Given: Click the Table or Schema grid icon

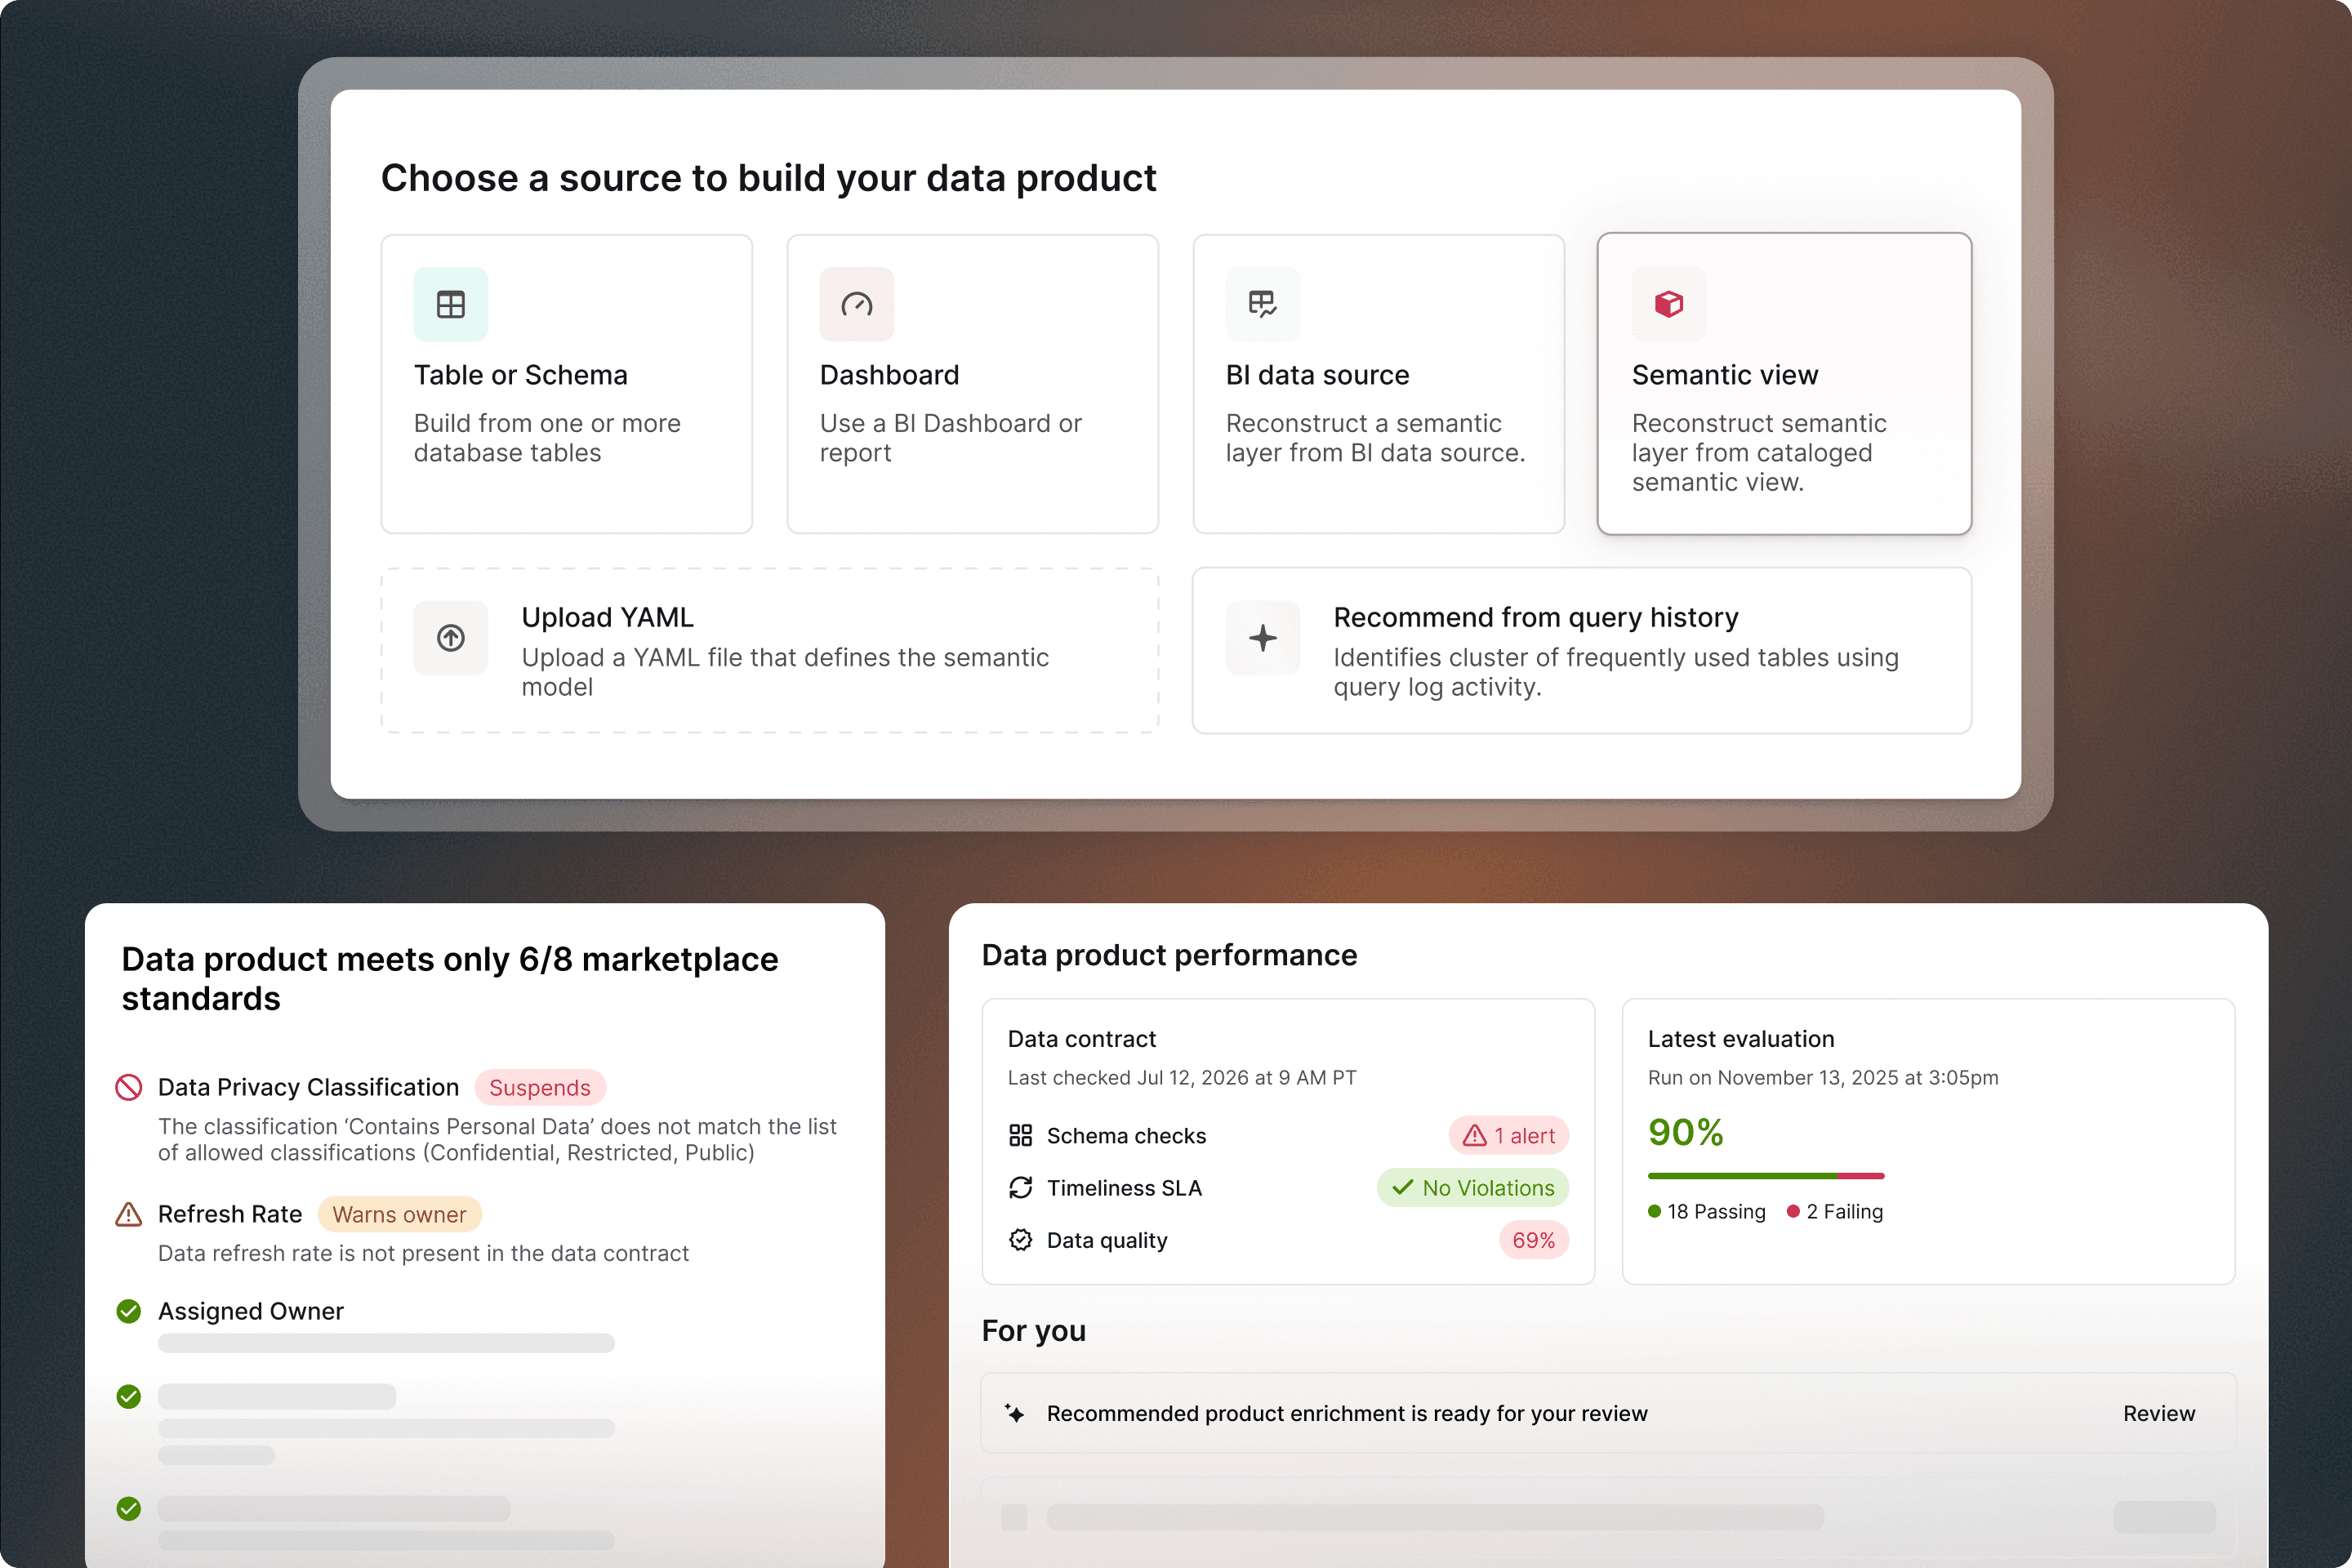Looking at the screenshot, I should tap(451, 304).
